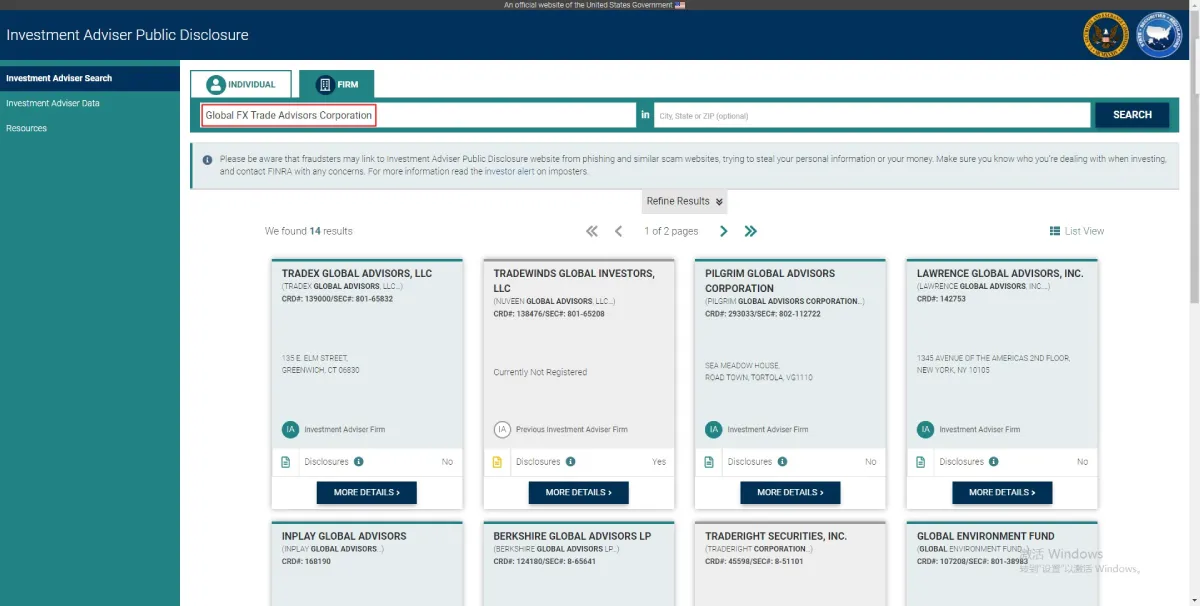Go to next page of results

(724, 231)
